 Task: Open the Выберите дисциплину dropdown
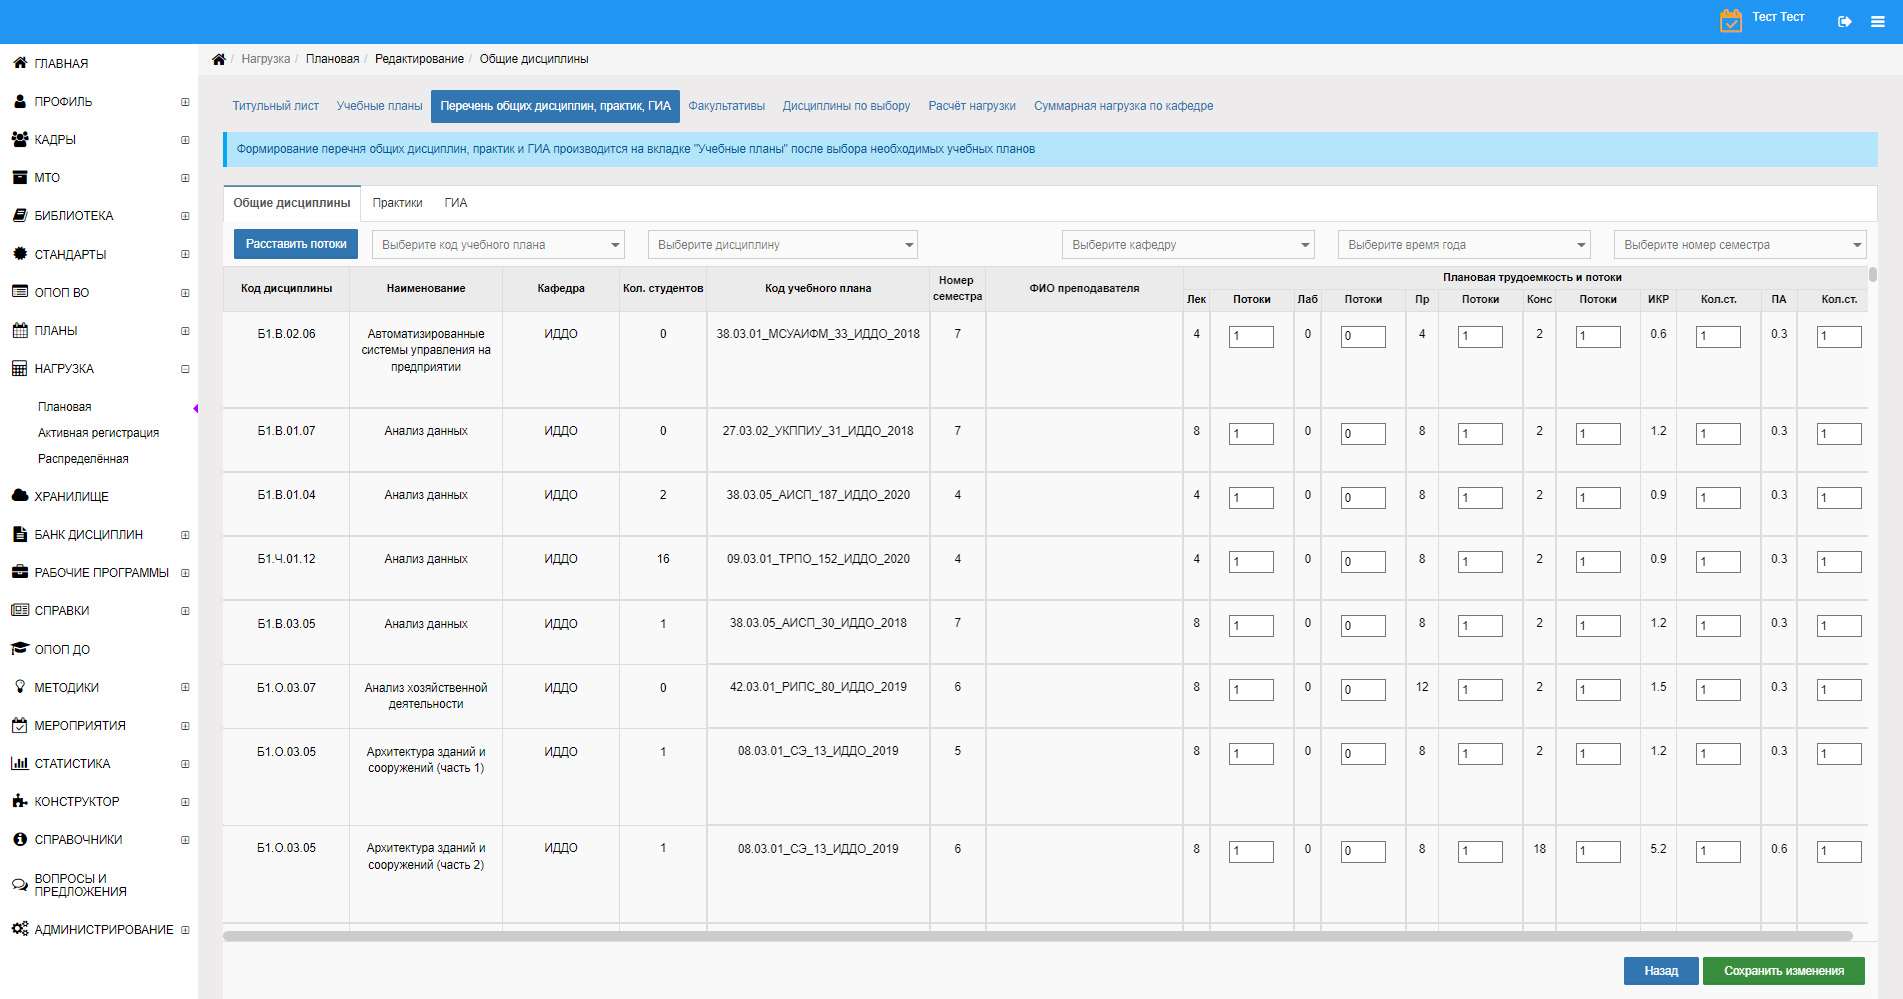point(782,245)
